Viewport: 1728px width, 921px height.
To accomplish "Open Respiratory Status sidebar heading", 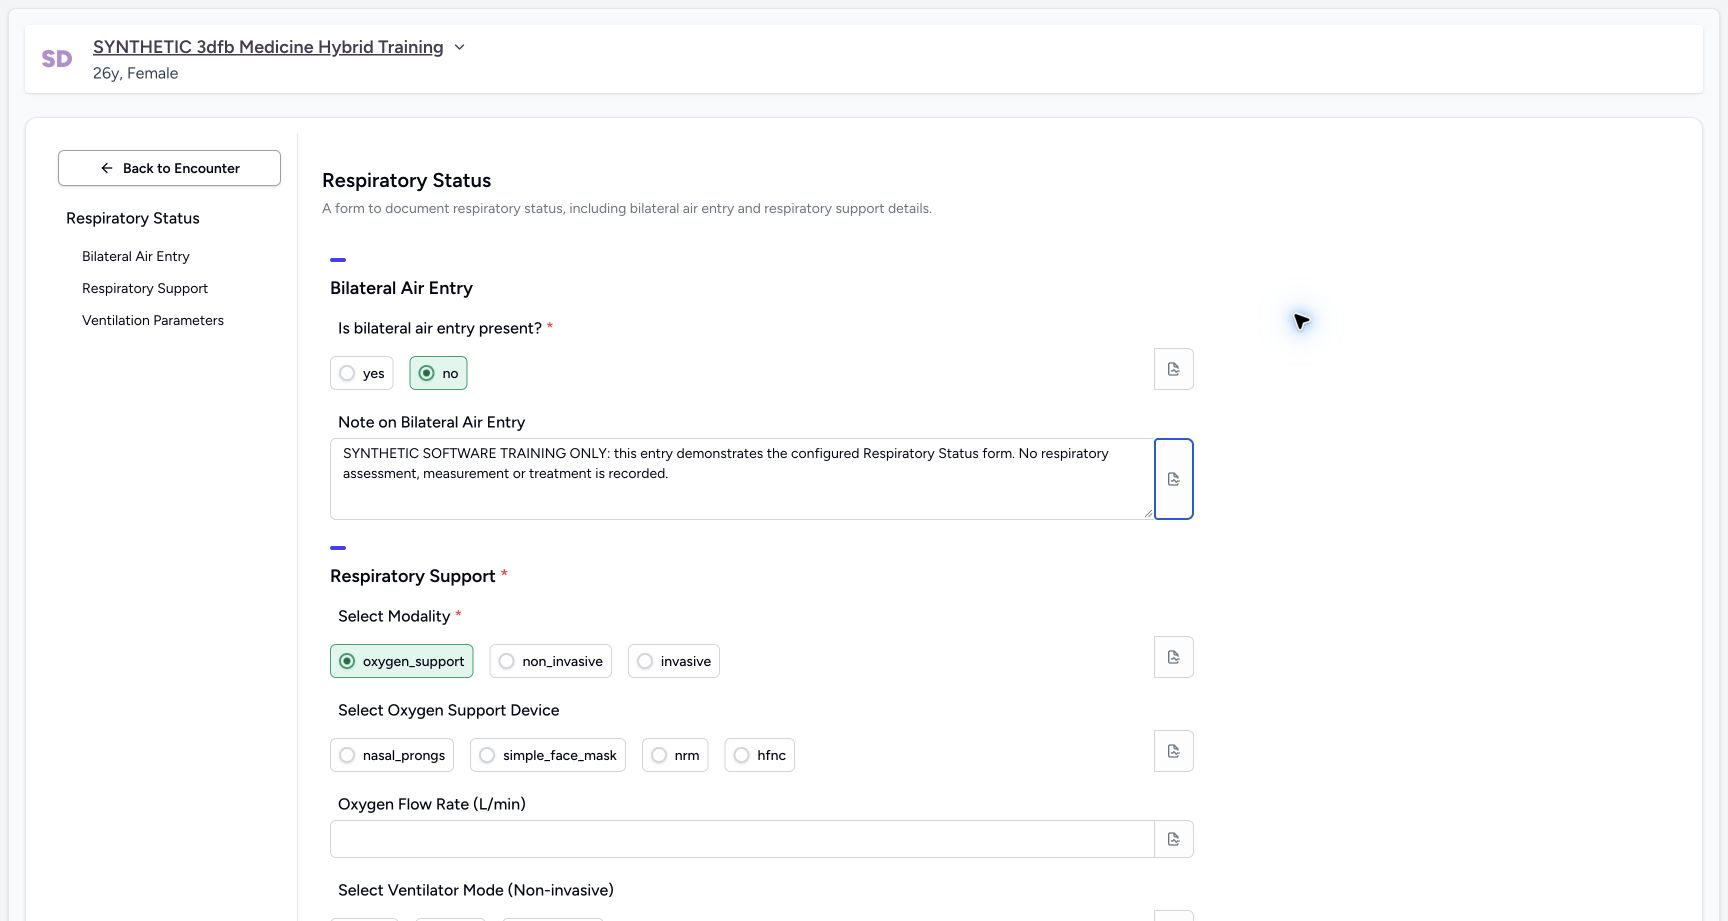I will (x=133, y=218).
